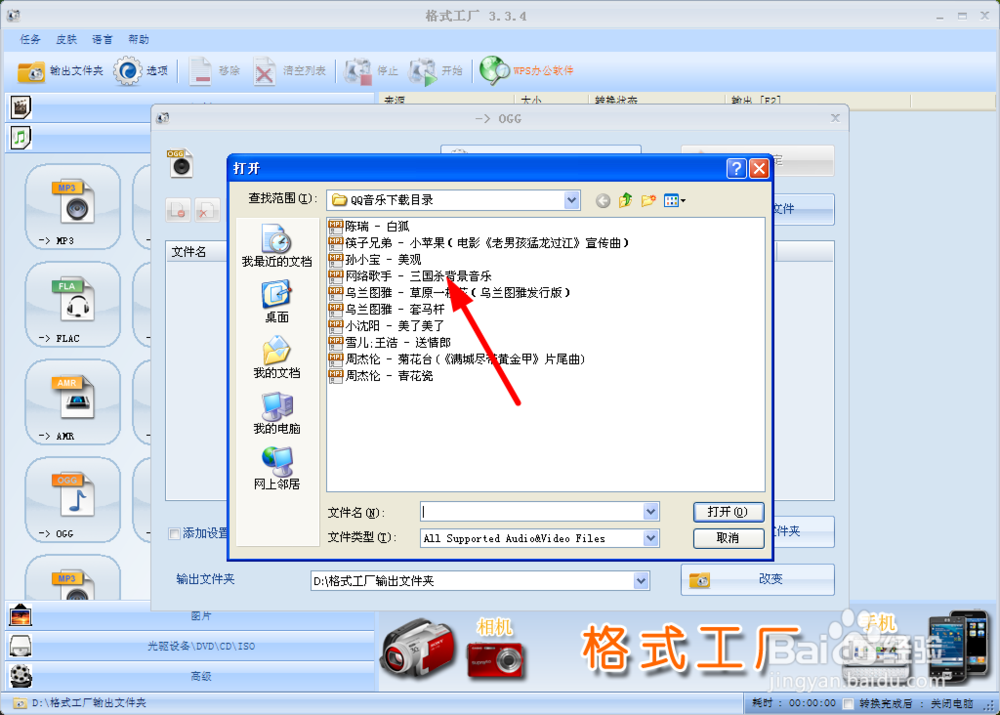Go to Network Neighborhood in places bar
Screen dimensions: 1000x715
277,469
